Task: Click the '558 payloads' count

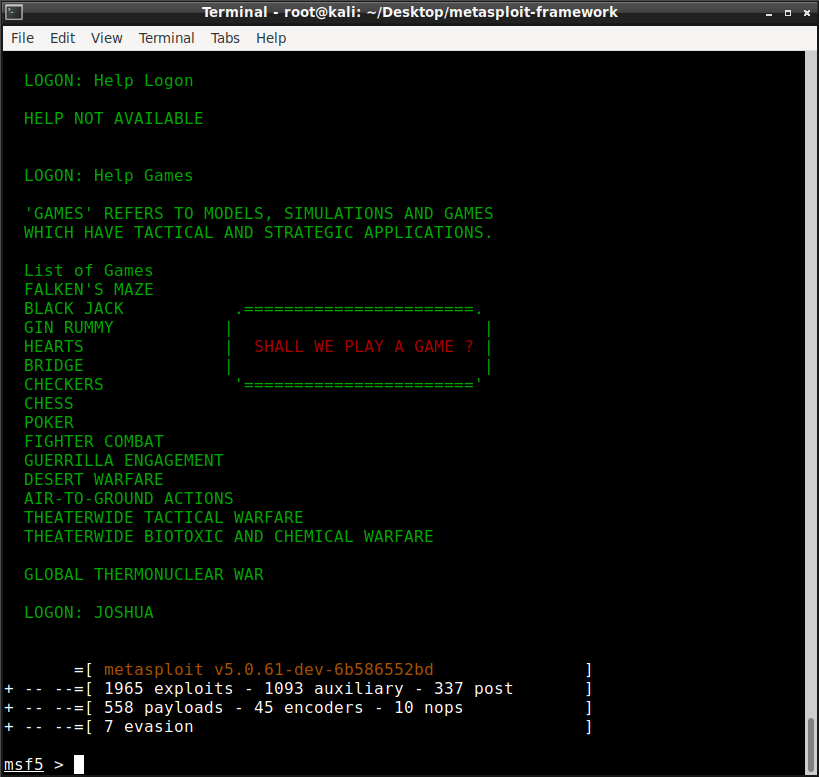Action: [x=163, y=708]
